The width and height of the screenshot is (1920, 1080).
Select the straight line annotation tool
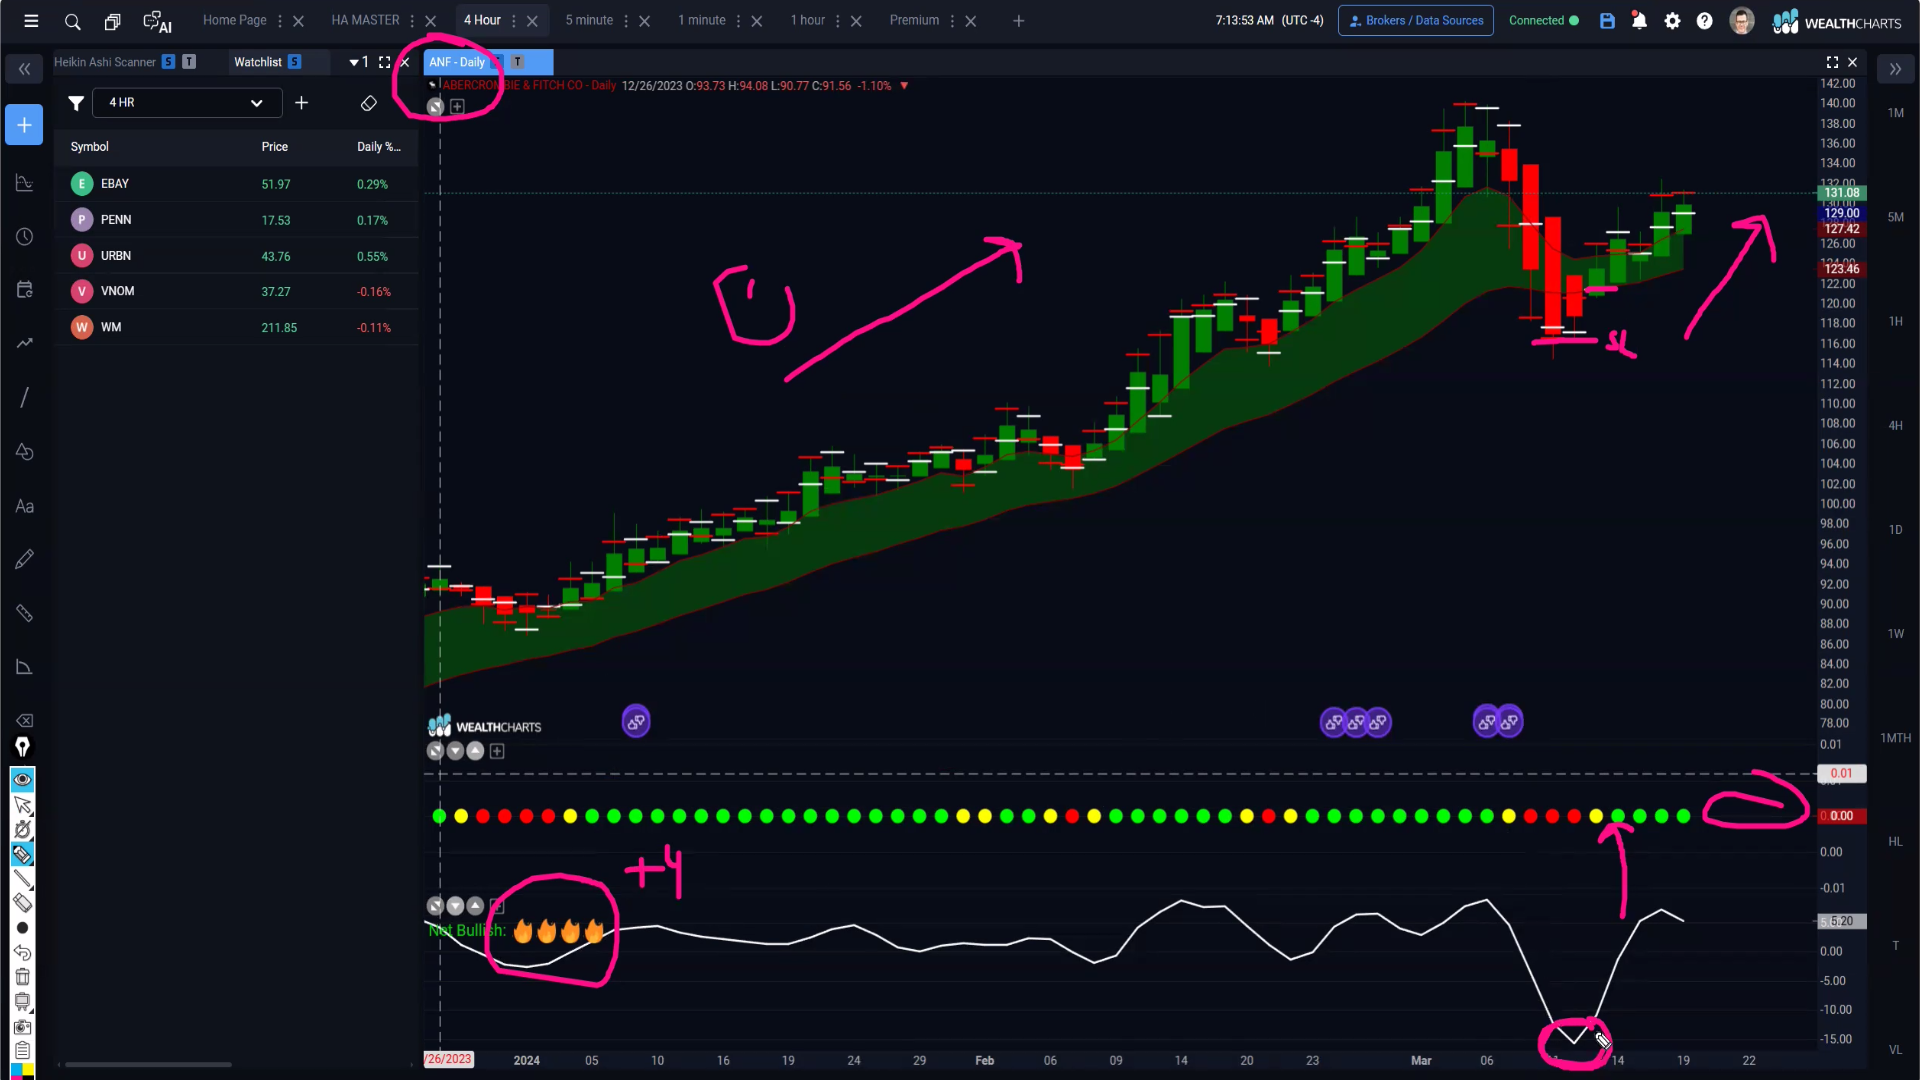[22, 879]
